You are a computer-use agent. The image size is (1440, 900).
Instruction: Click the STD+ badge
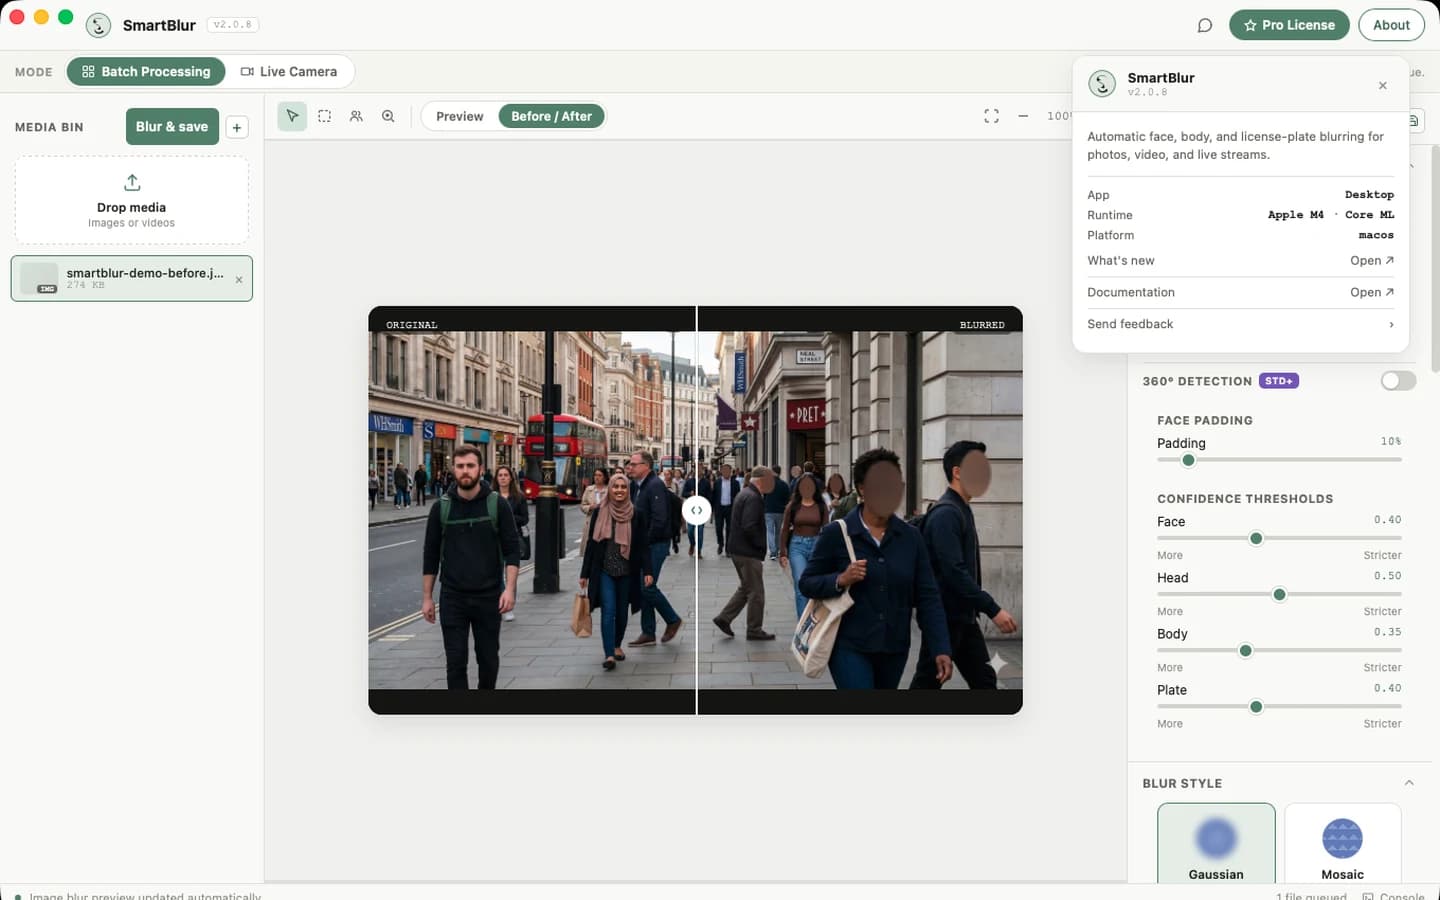point(1278,381)
